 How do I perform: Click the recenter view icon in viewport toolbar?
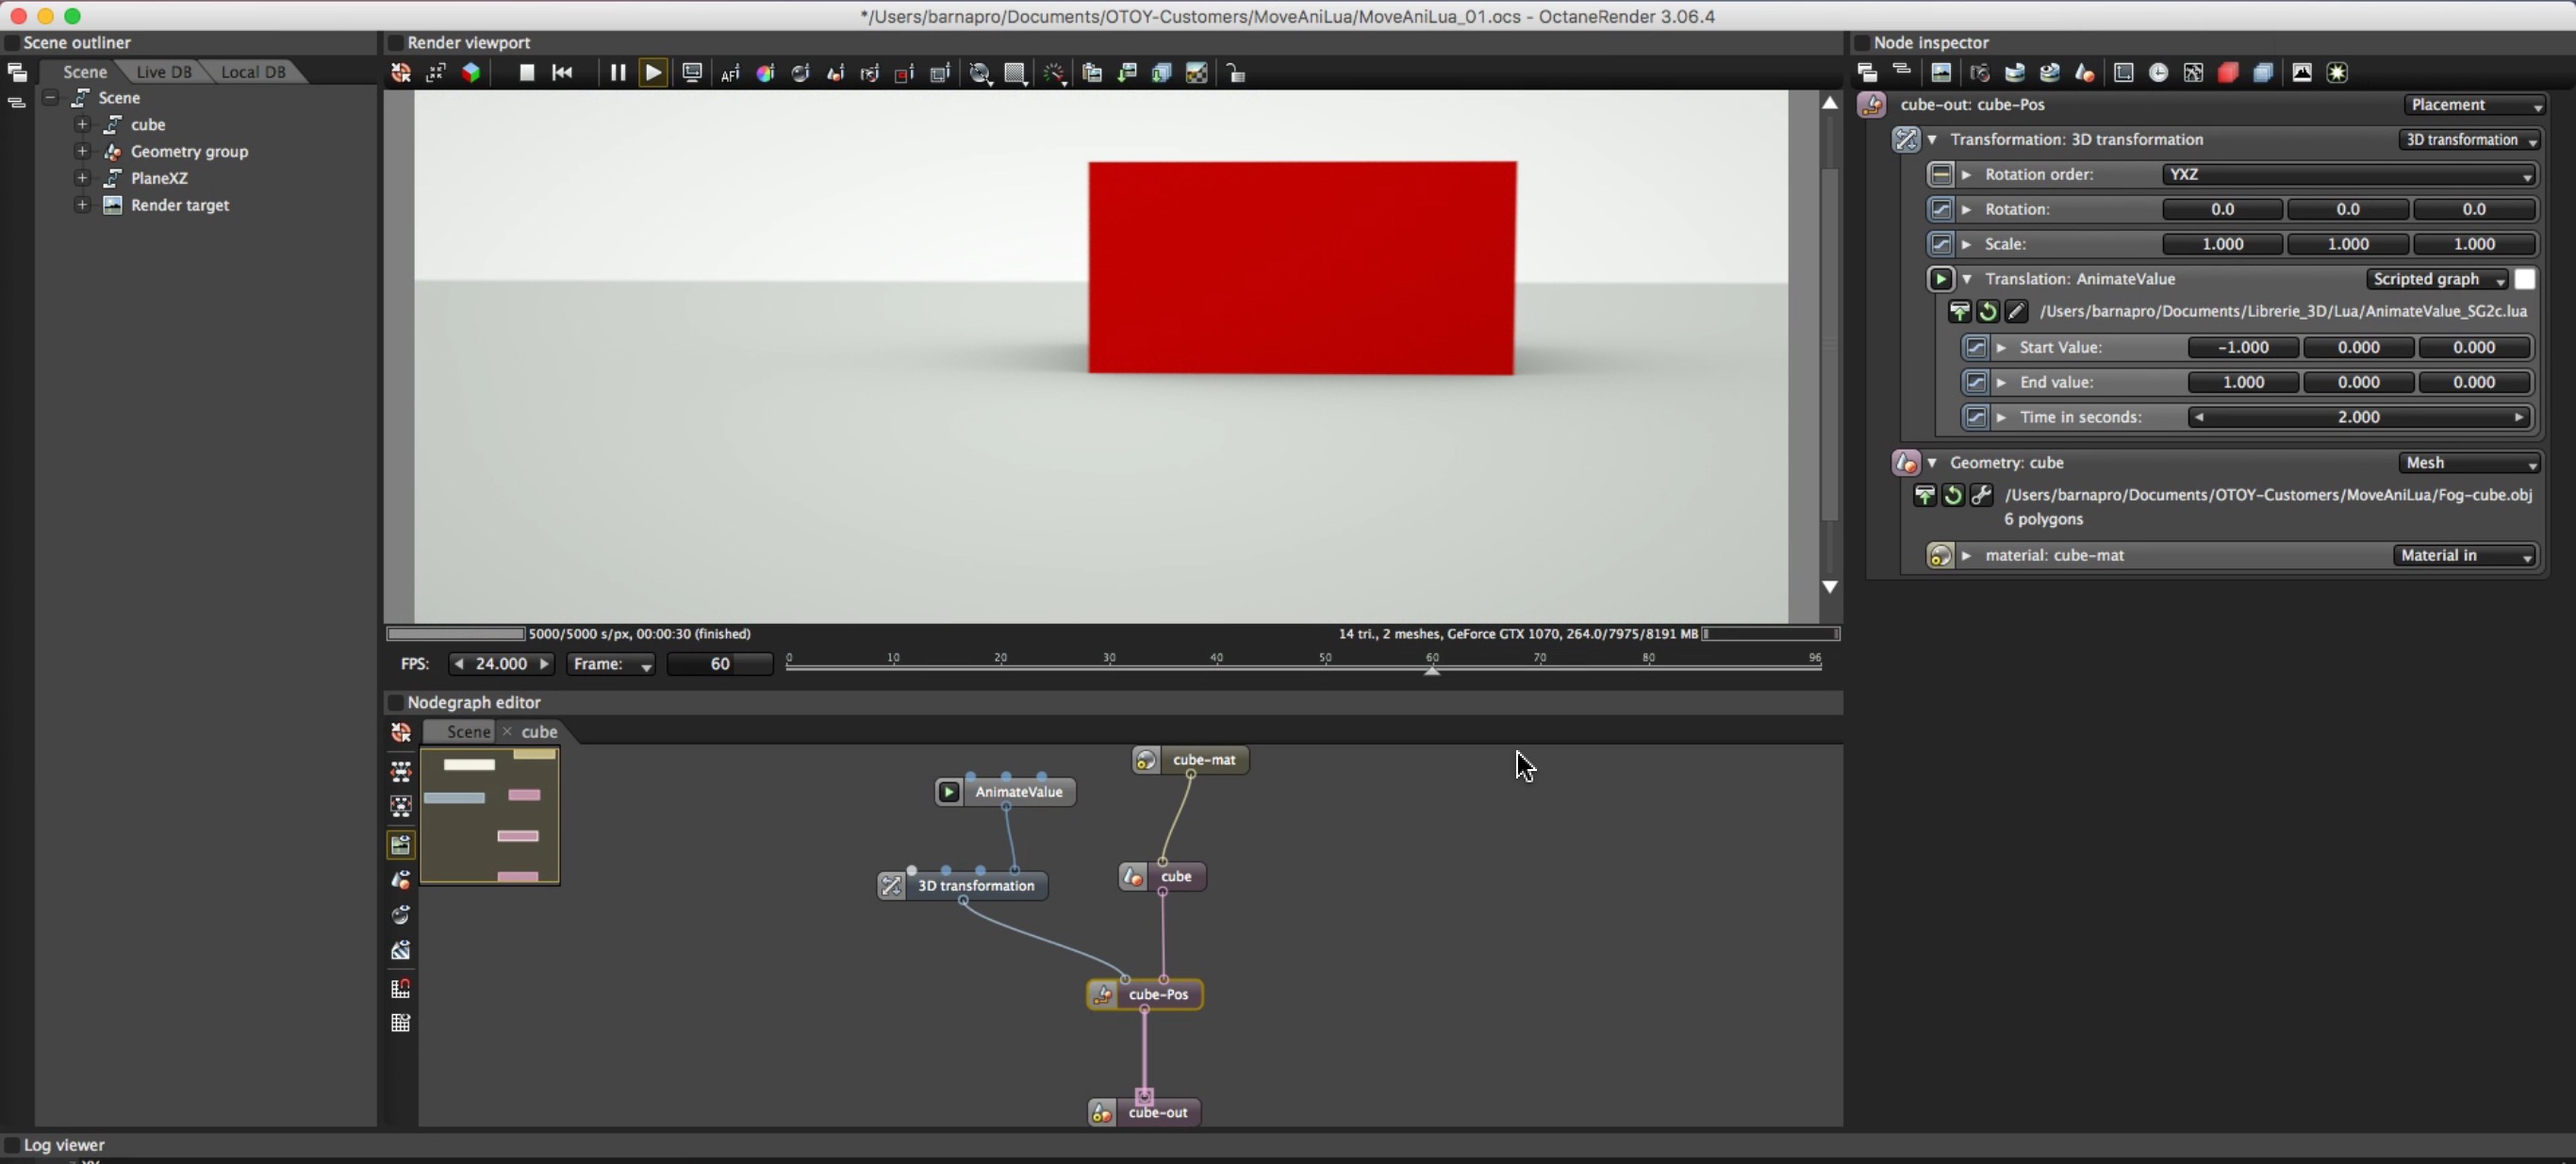point(401,73)
